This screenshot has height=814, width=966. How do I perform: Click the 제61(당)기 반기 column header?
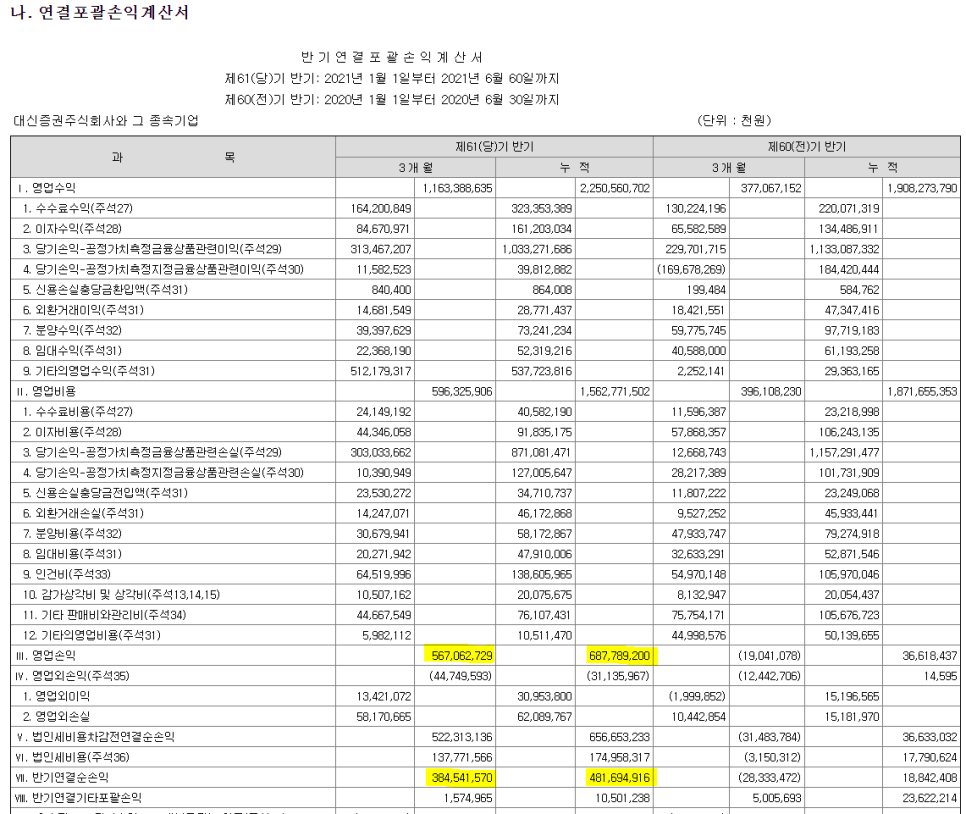click(494, 147)
